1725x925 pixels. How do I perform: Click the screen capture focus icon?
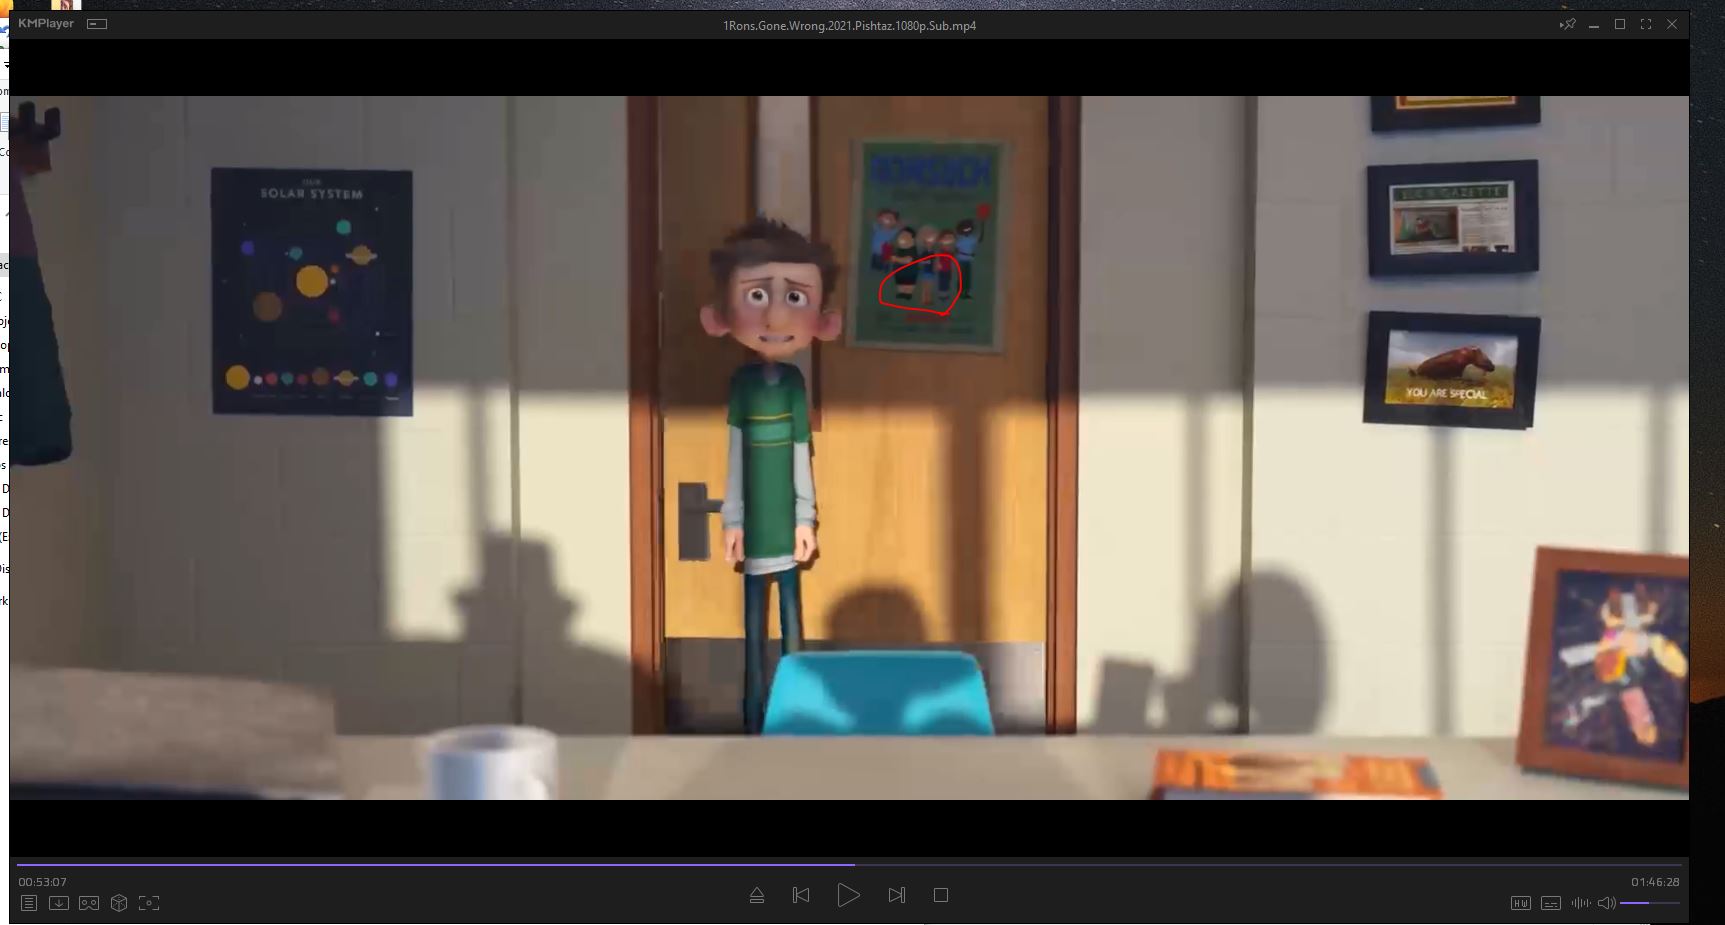[149, 903]
